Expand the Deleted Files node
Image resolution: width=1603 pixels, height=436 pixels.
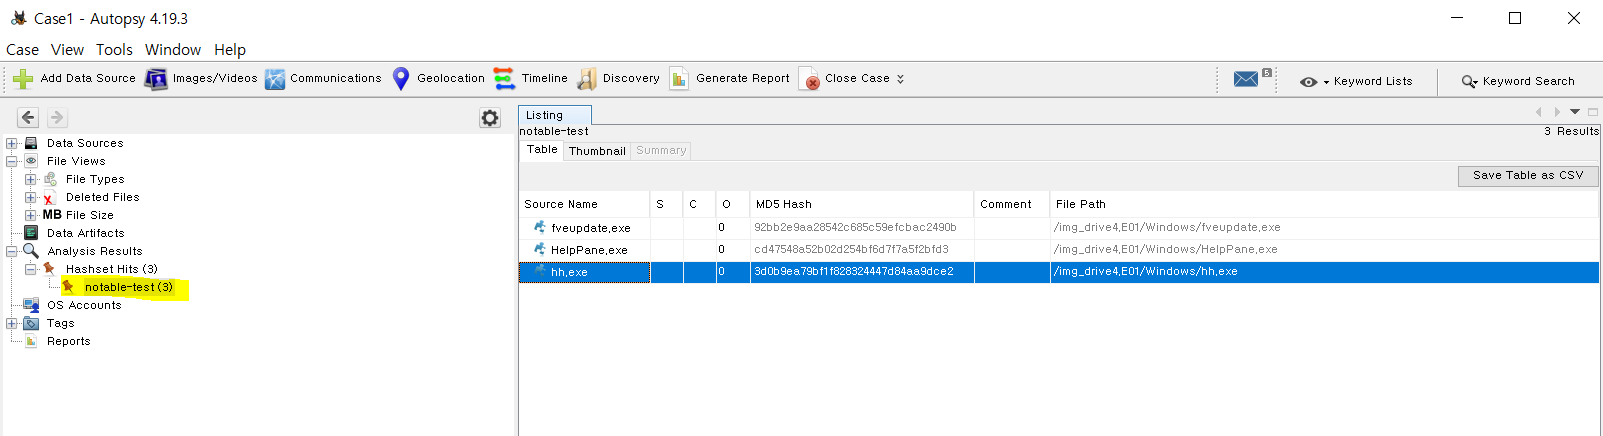pyautogui.click(x=30, y=197)
